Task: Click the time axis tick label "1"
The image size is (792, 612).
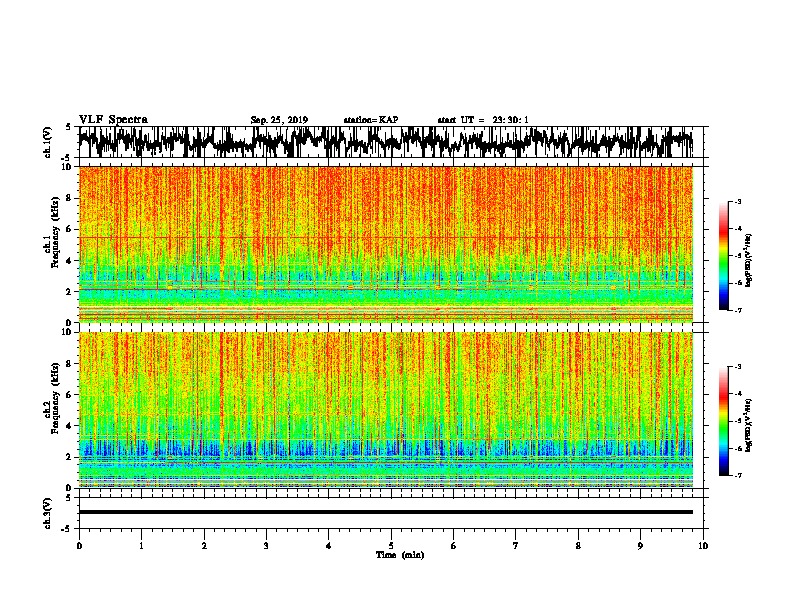Action: click(141, 545)
